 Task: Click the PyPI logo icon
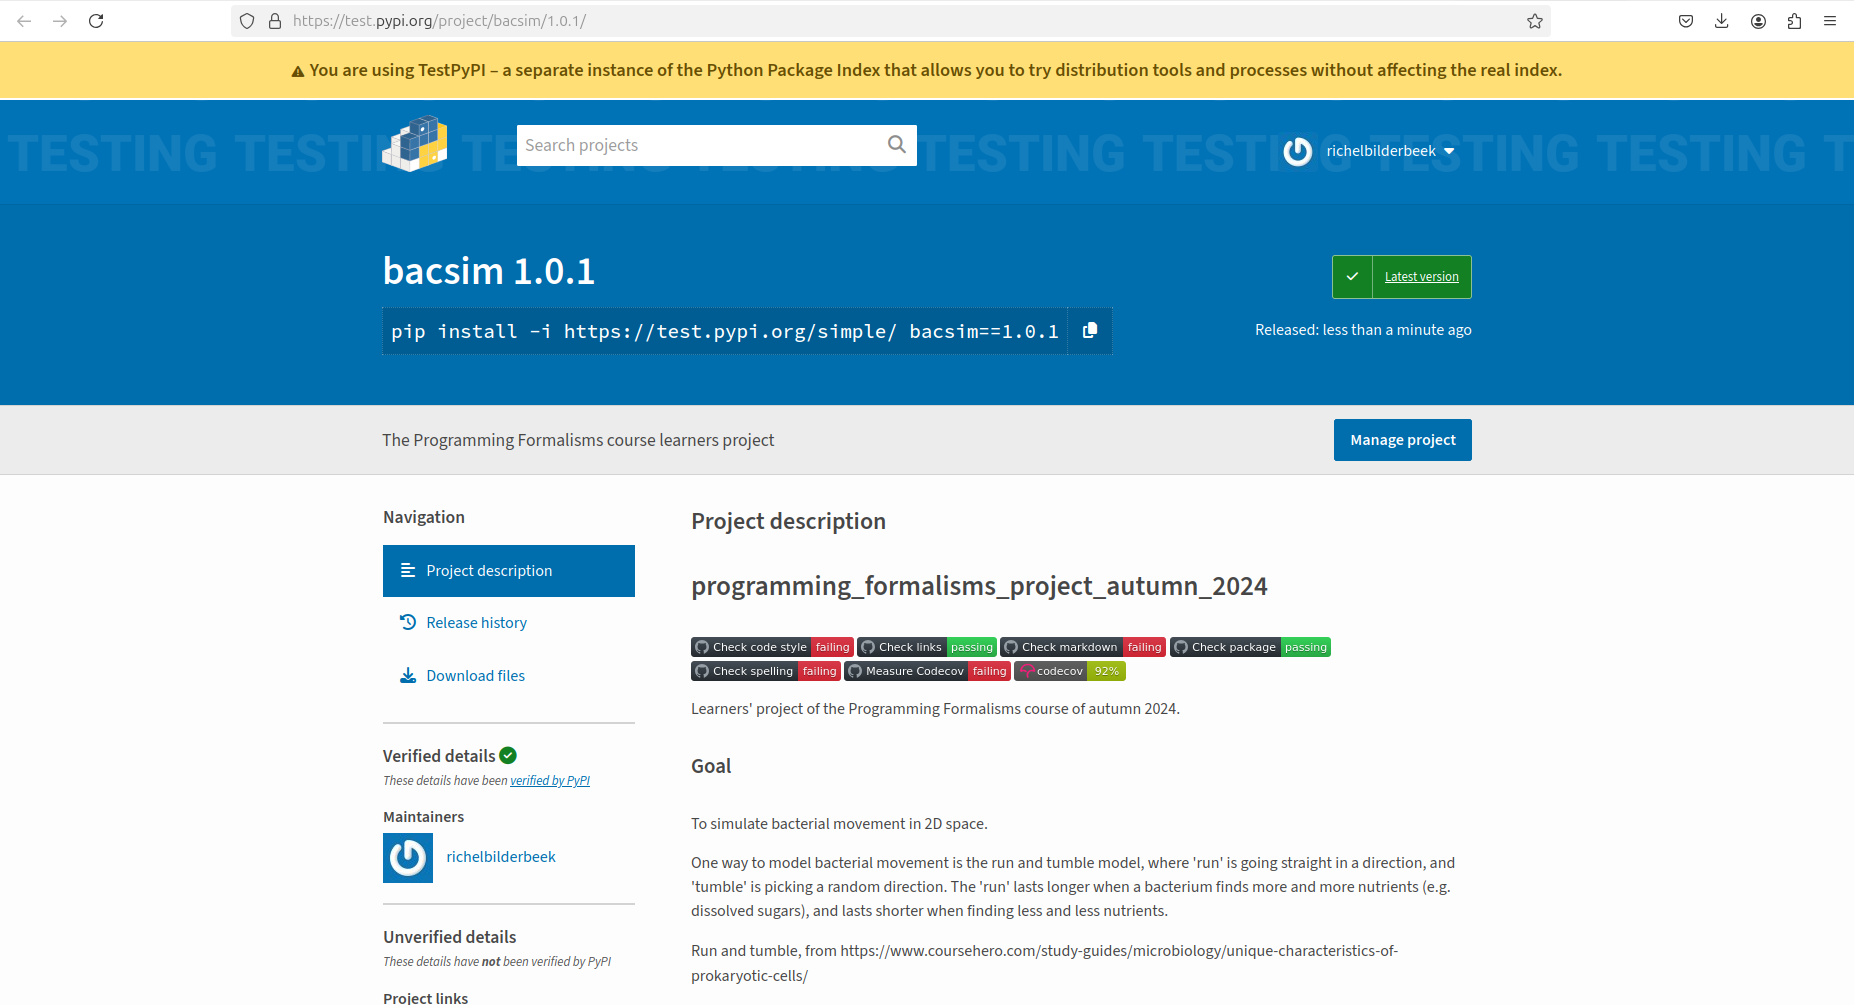[x=414, y=143]
